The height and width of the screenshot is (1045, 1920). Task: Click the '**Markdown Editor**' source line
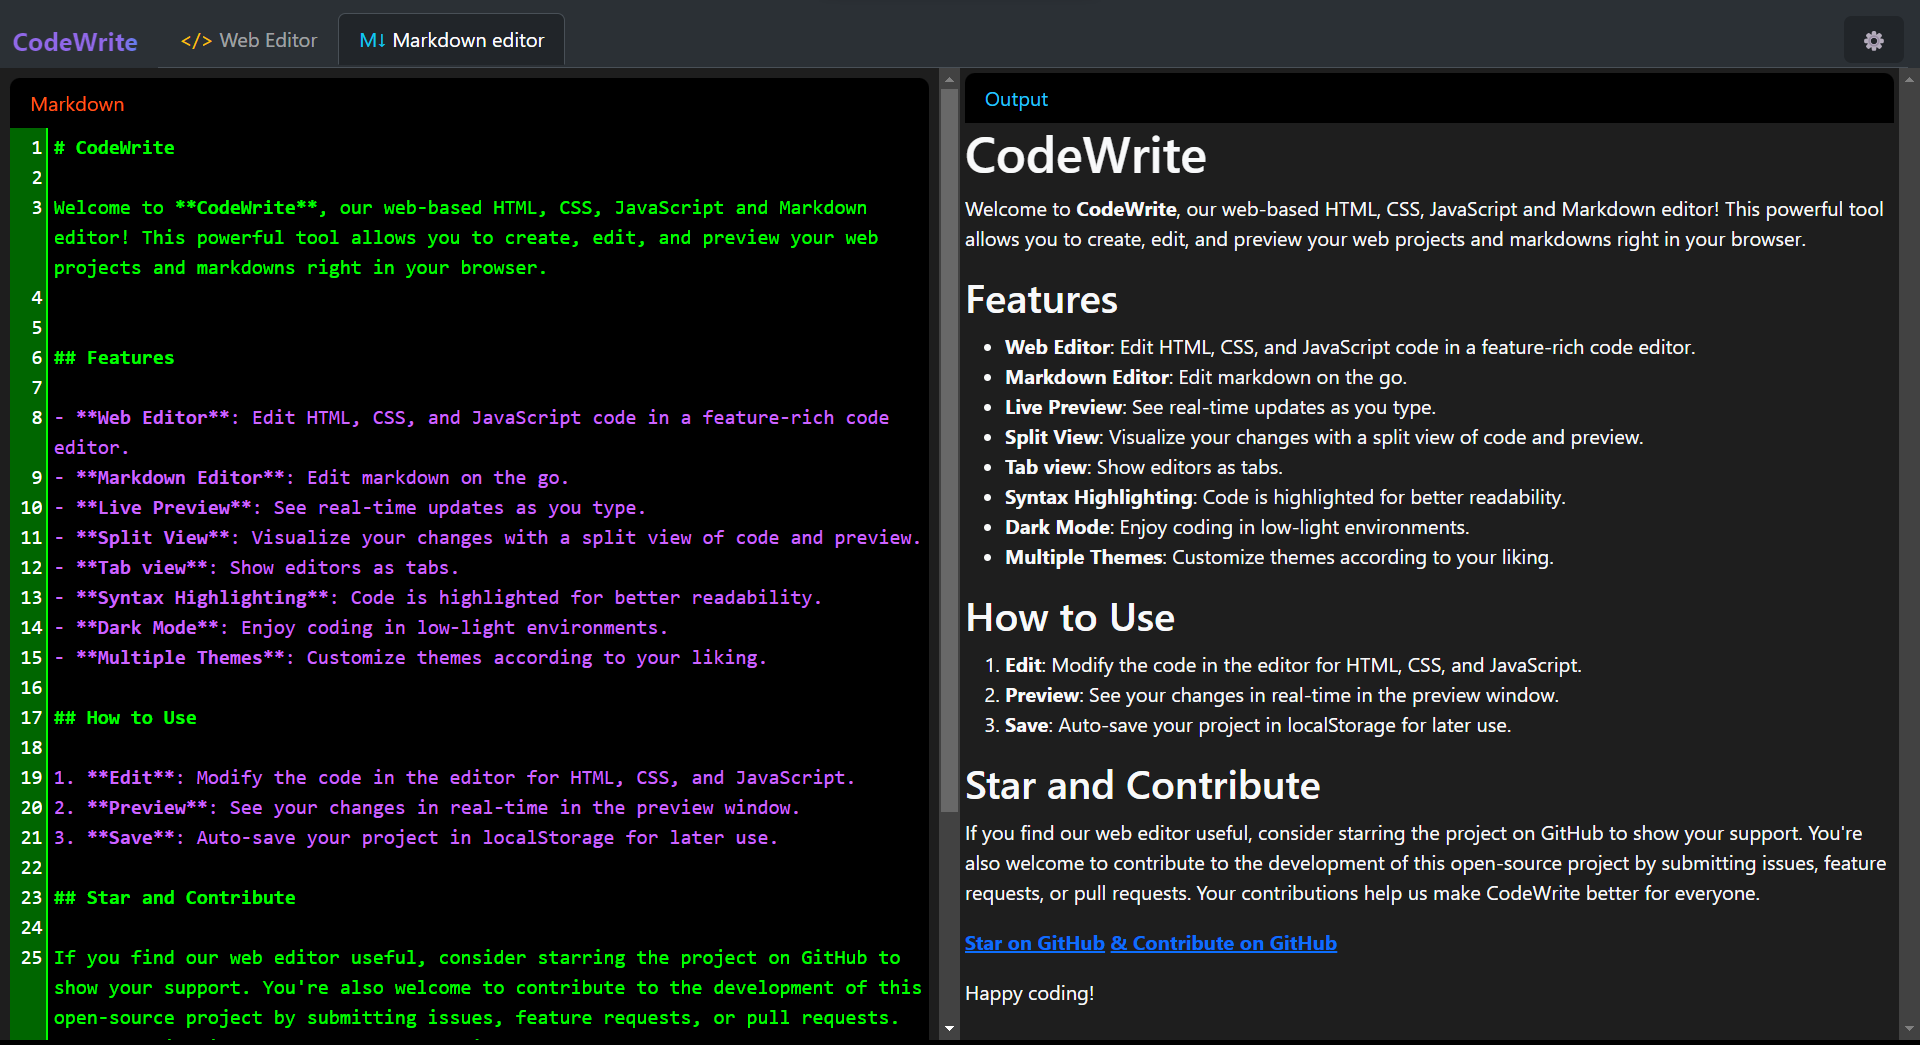(311, 478)
